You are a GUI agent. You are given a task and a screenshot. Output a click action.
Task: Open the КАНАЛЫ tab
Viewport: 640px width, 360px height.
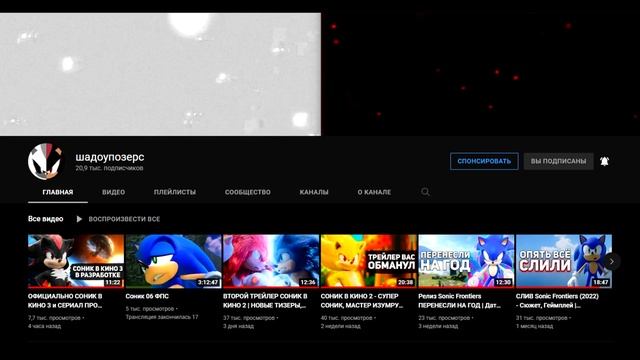[x=314, y=192]
